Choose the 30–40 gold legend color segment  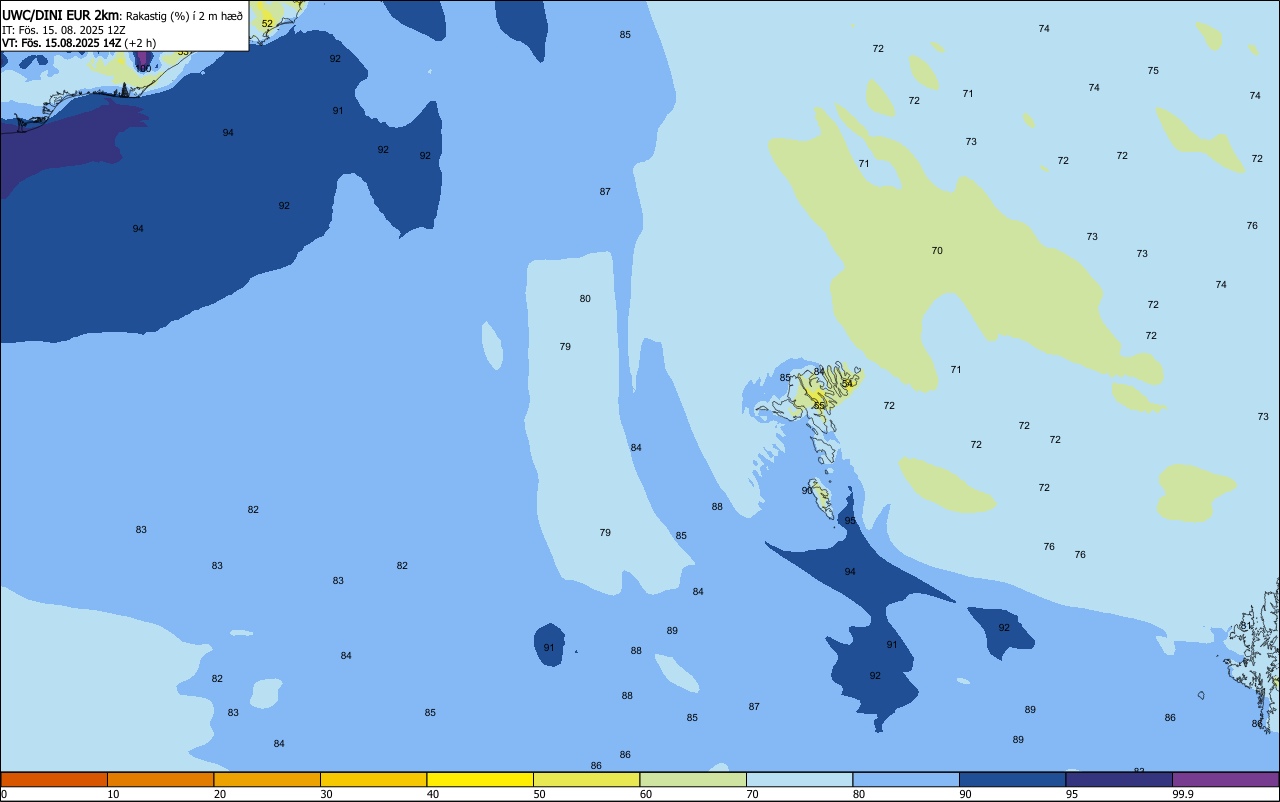[x=373, y=779]
